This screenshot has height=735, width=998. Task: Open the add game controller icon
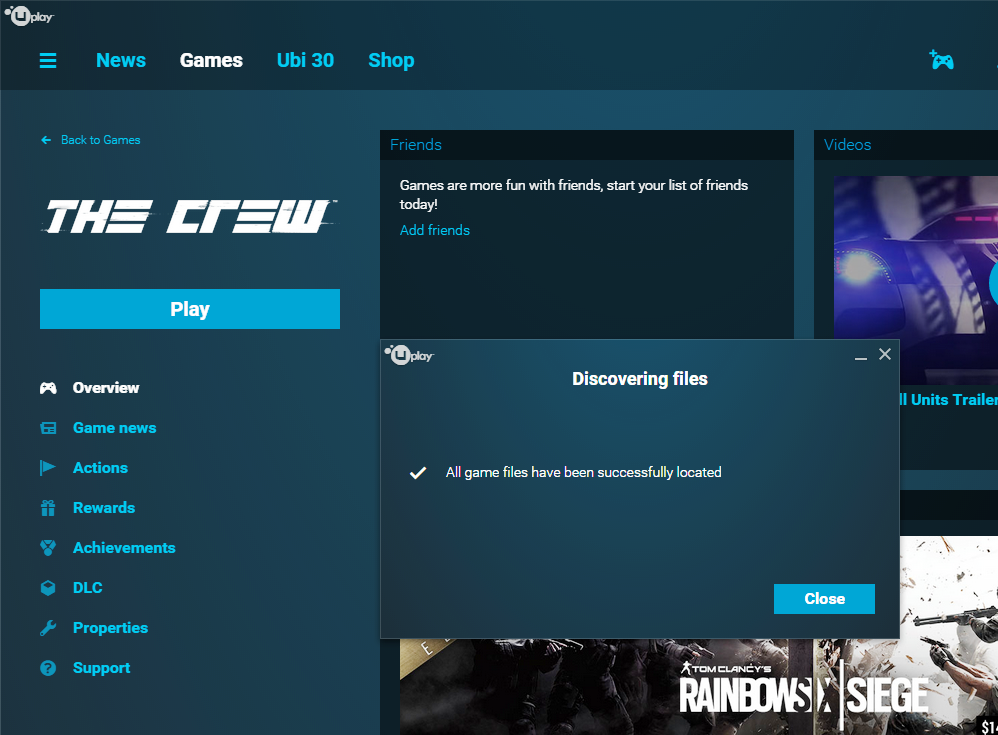click(941, 60)
